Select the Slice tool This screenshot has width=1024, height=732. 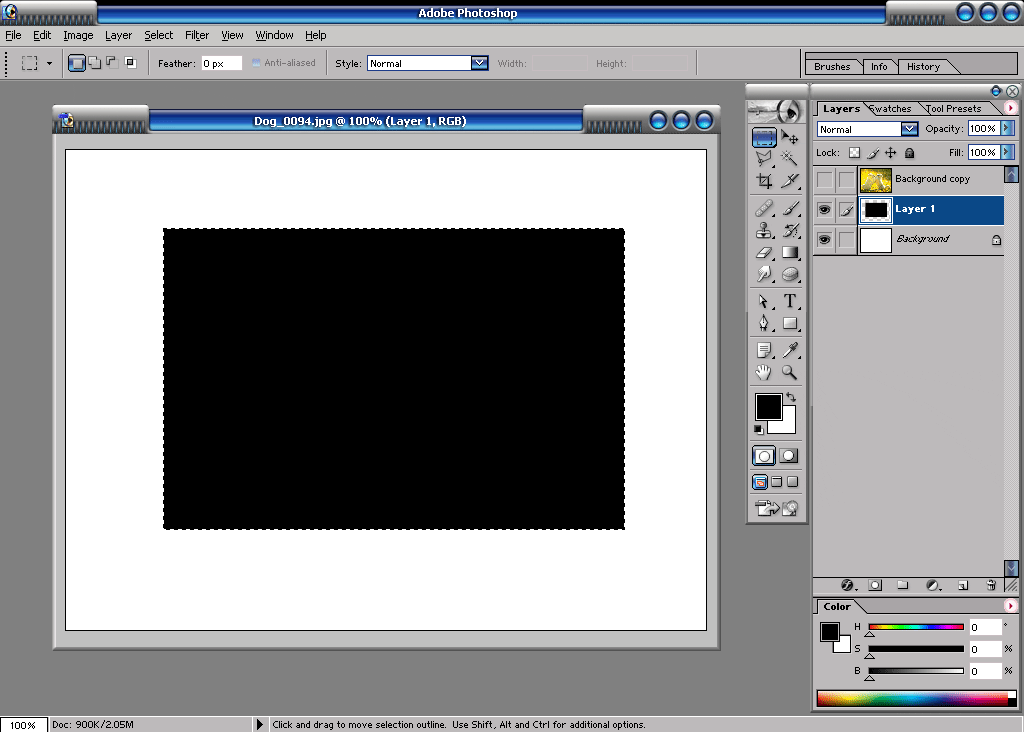(x=790, y=181)
